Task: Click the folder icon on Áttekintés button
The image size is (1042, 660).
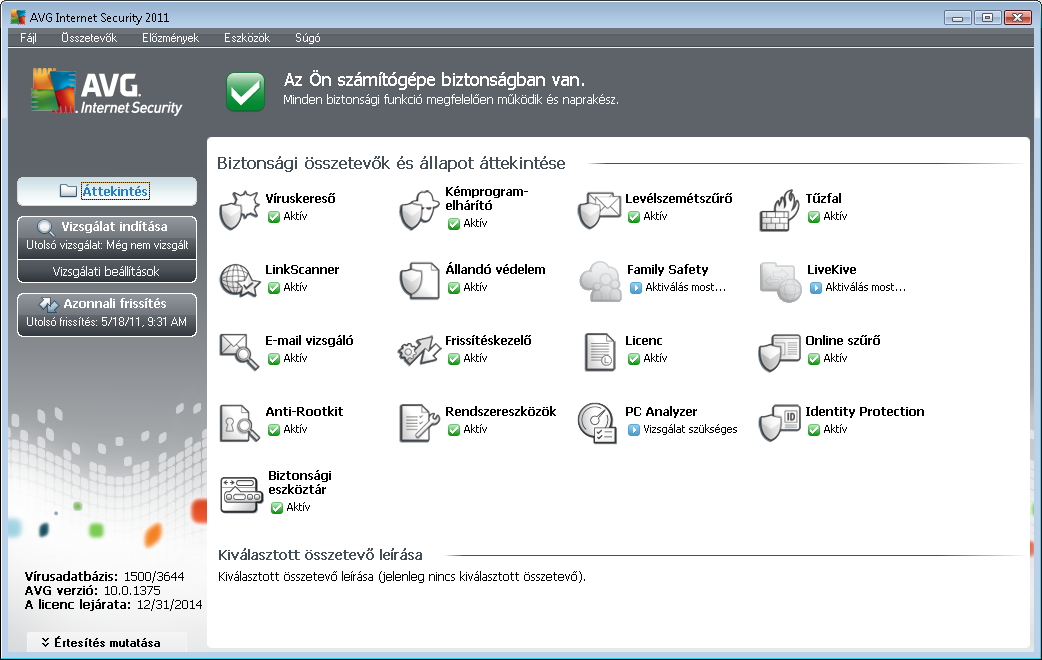Action: pyautogui.click(x=68, y=191)
